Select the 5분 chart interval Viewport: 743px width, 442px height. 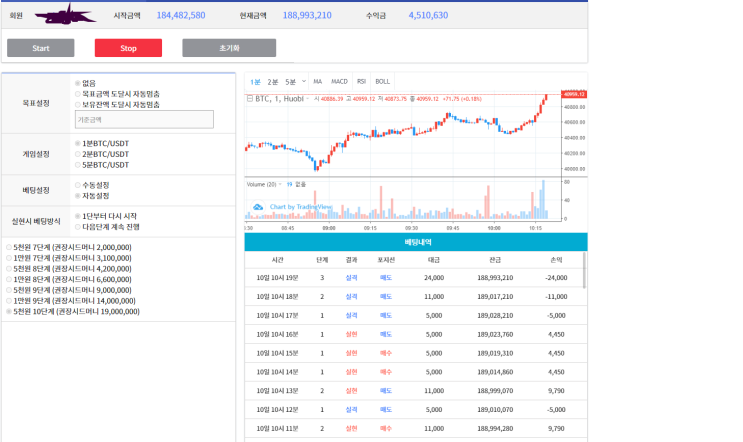click(x=290, y=82)
